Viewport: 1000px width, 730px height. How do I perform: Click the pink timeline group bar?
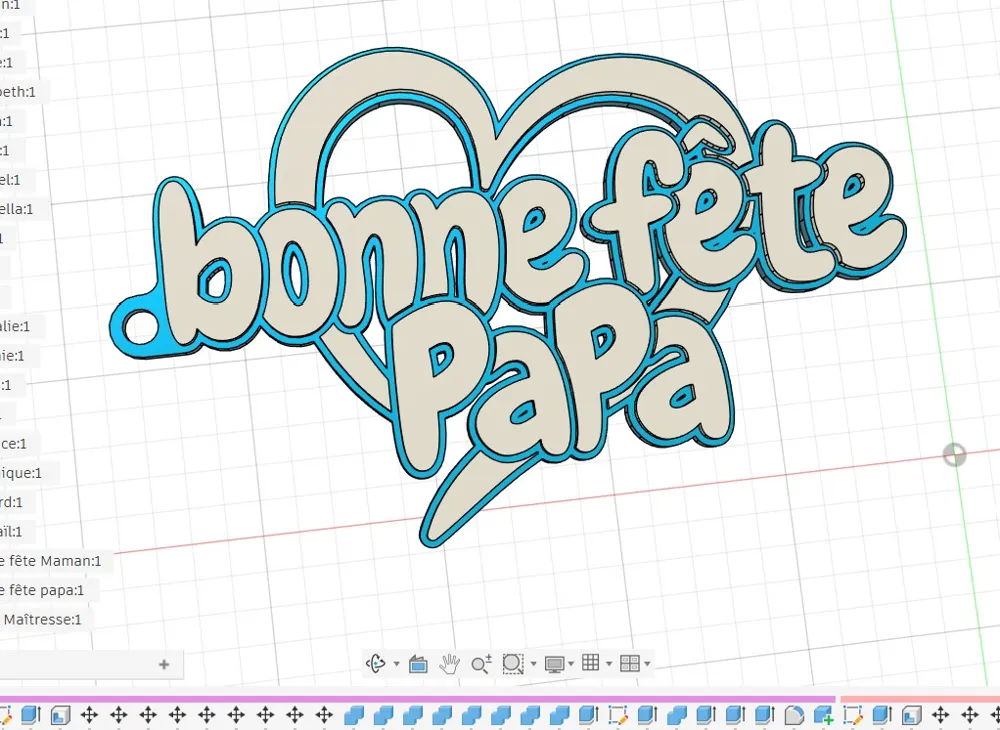(x=920, y=699)
